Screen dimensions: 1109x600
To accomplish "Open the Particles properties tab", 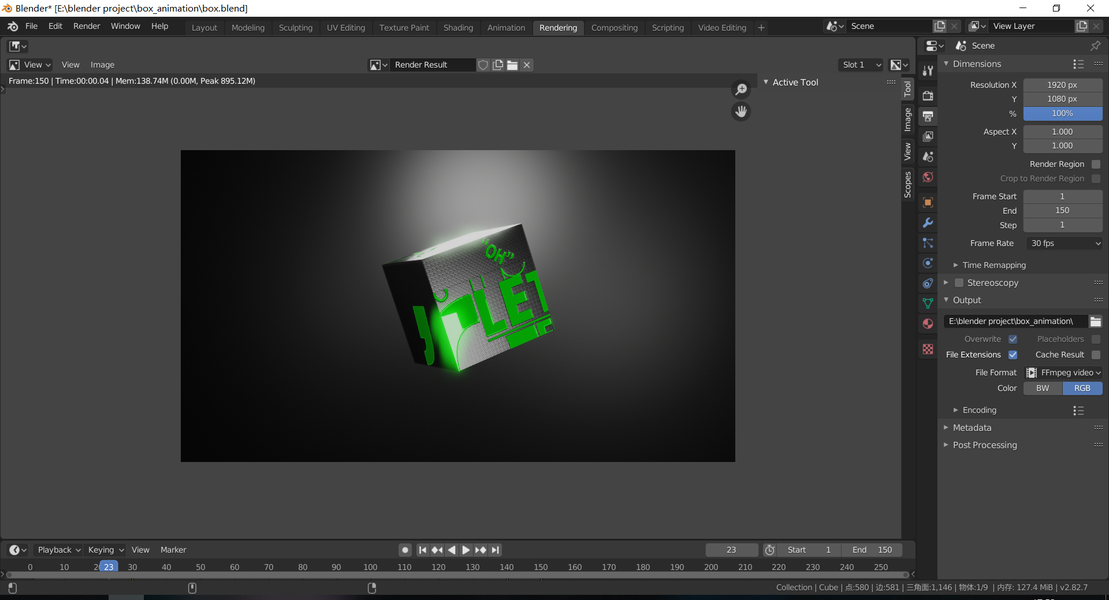I will click(x=928, y=243).
